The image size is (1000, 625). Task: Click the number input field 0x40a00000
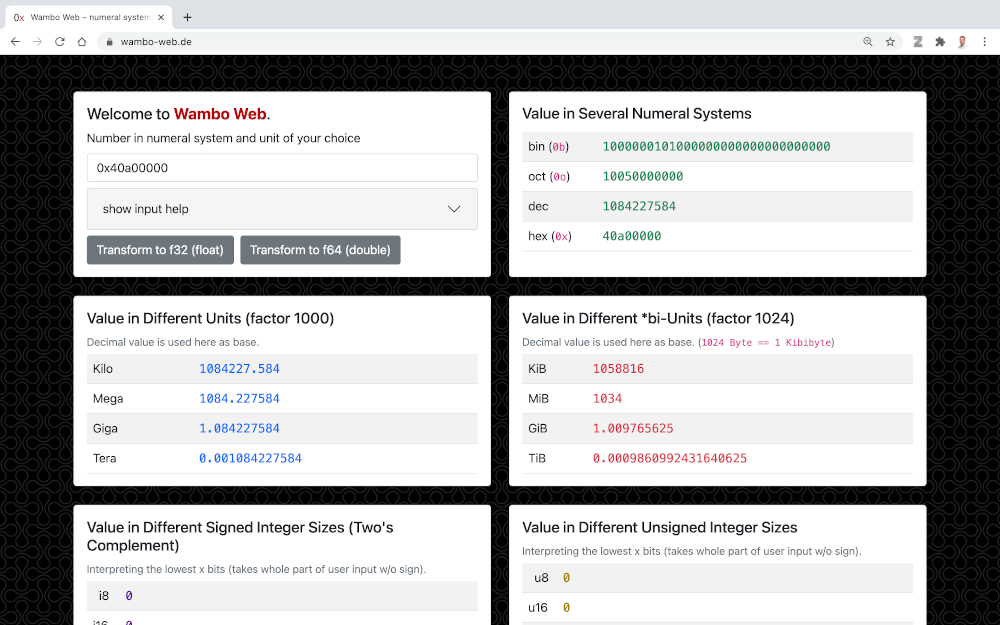pyautogui.click(x=282, y=168)
